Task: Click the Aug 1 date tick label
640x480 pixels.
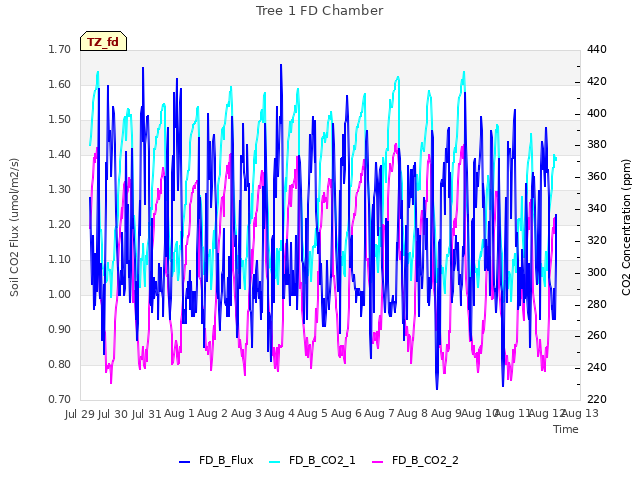Action: coord(180,414)
